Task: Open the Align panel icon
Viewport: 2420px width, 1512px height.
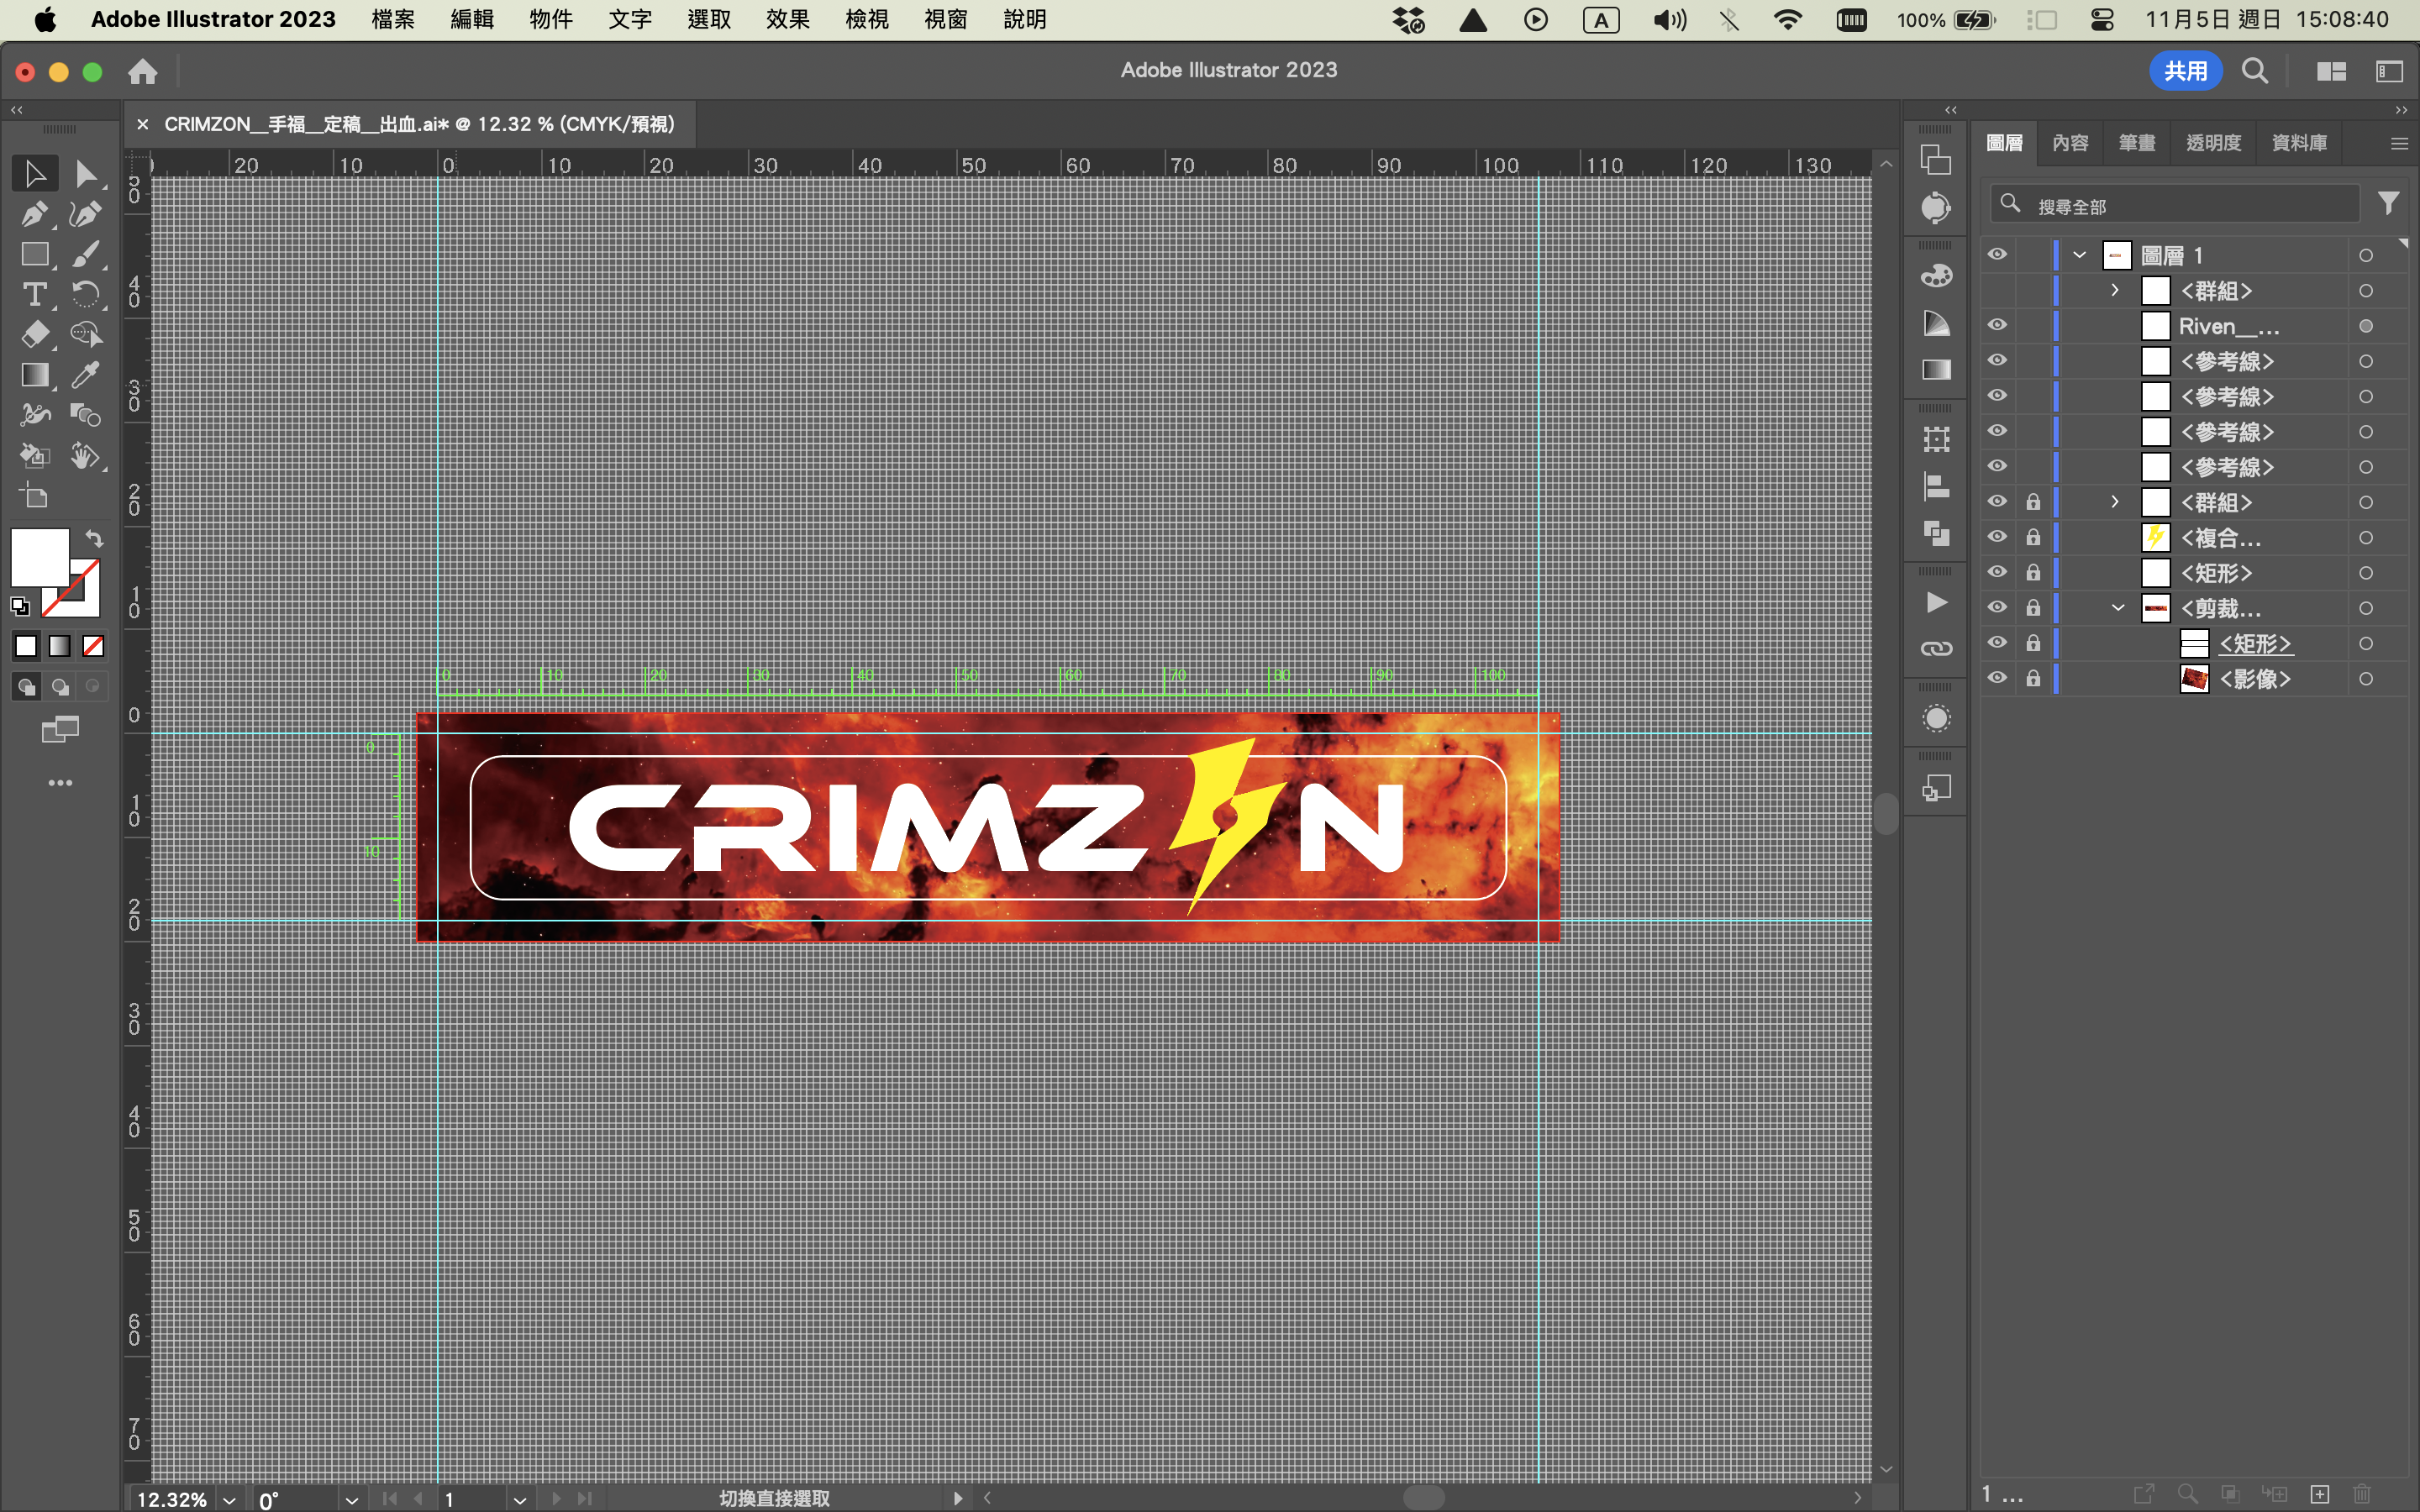Action: coord(1936,487)
